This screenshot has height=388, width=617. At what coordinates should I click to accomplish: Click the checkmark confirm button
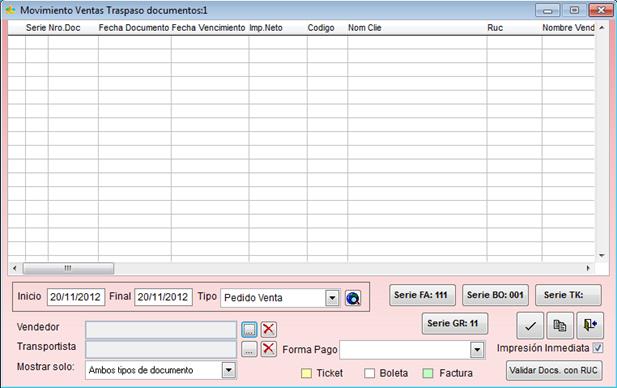530,325
